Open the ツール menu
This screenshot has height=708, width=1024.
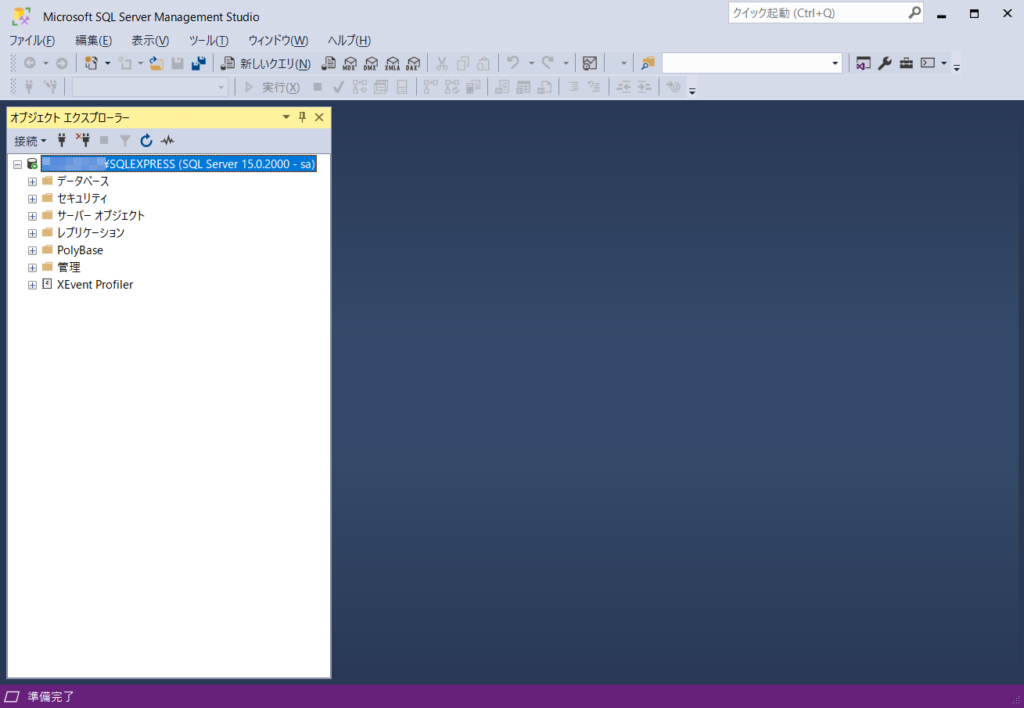click(x=208, y=40)
